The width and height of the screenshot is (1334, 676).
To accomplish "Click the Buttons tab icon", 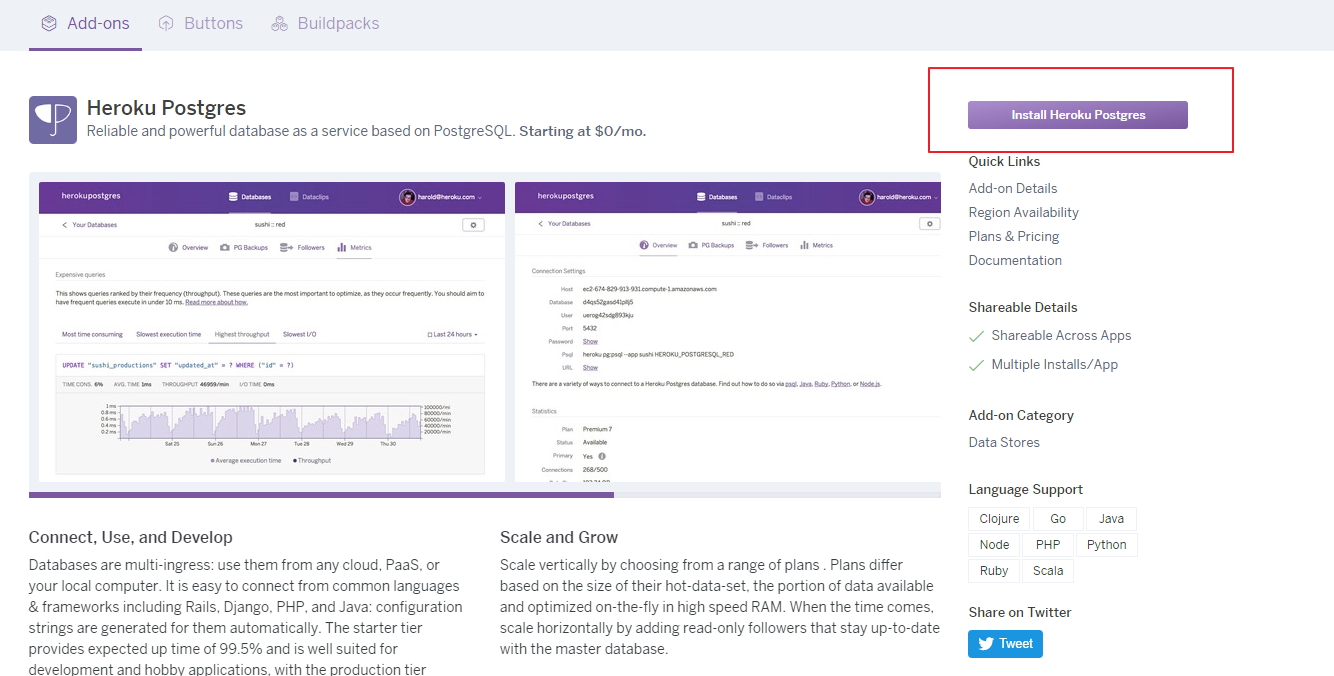I will 166,23.
